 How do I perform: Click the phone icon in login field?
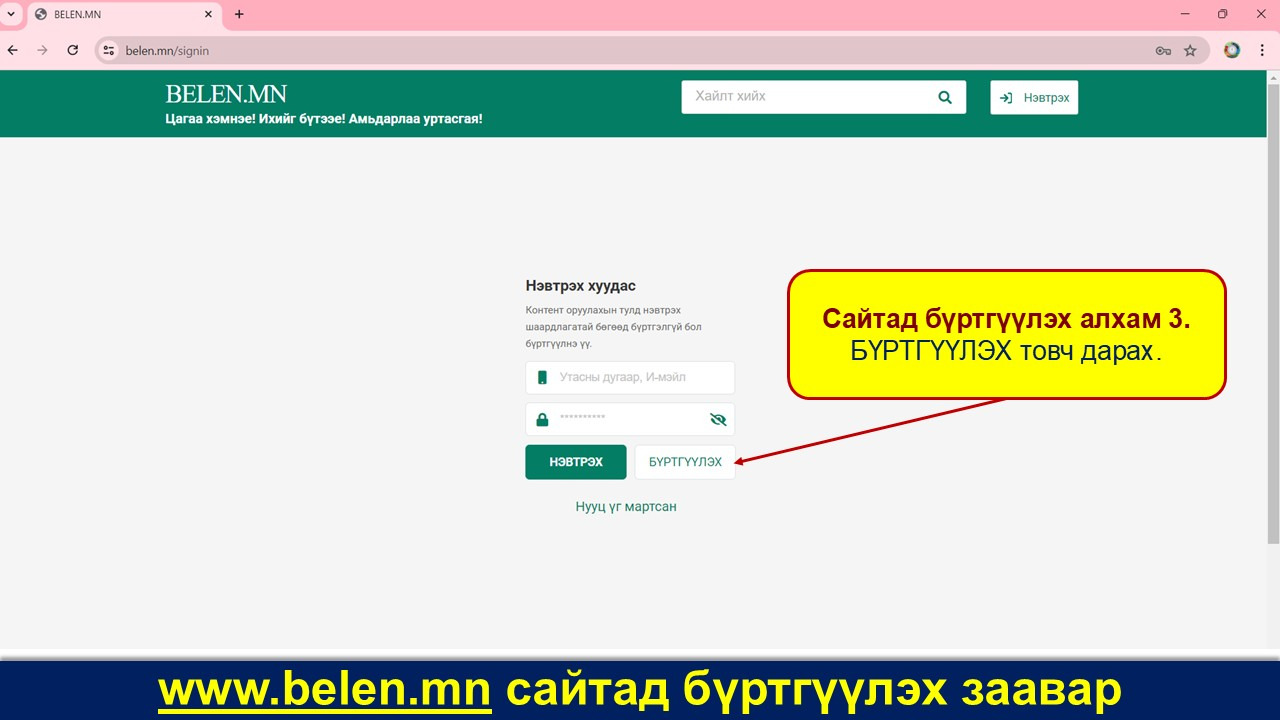pyautogui.click(x=543, y=377)
